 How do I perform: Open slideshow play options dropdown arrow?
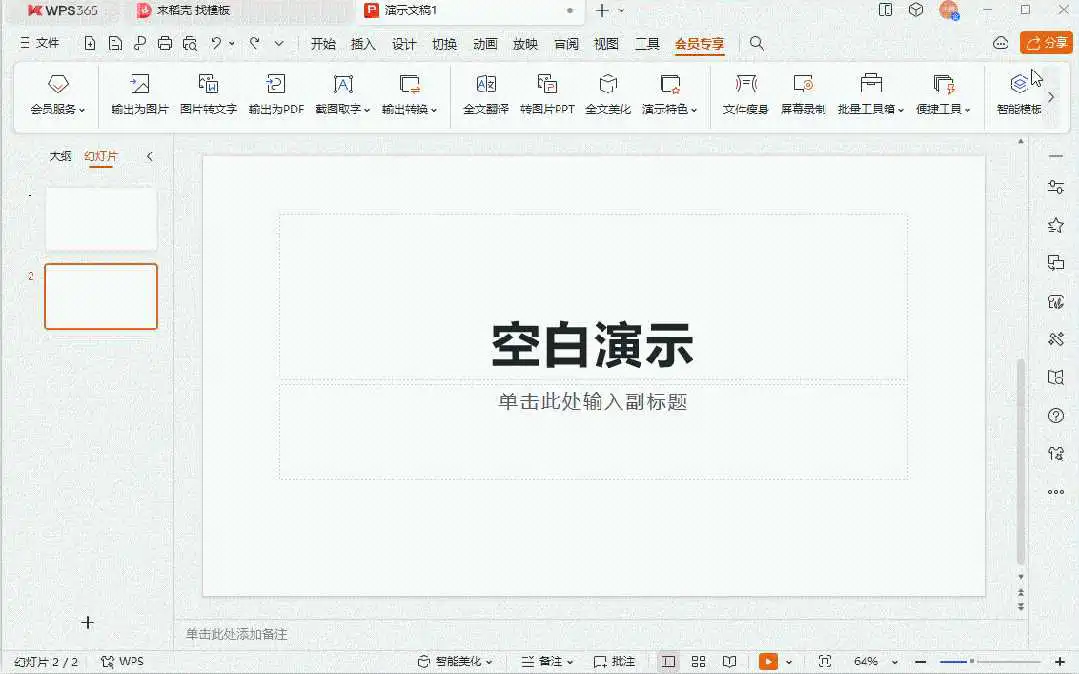(789, 662)
